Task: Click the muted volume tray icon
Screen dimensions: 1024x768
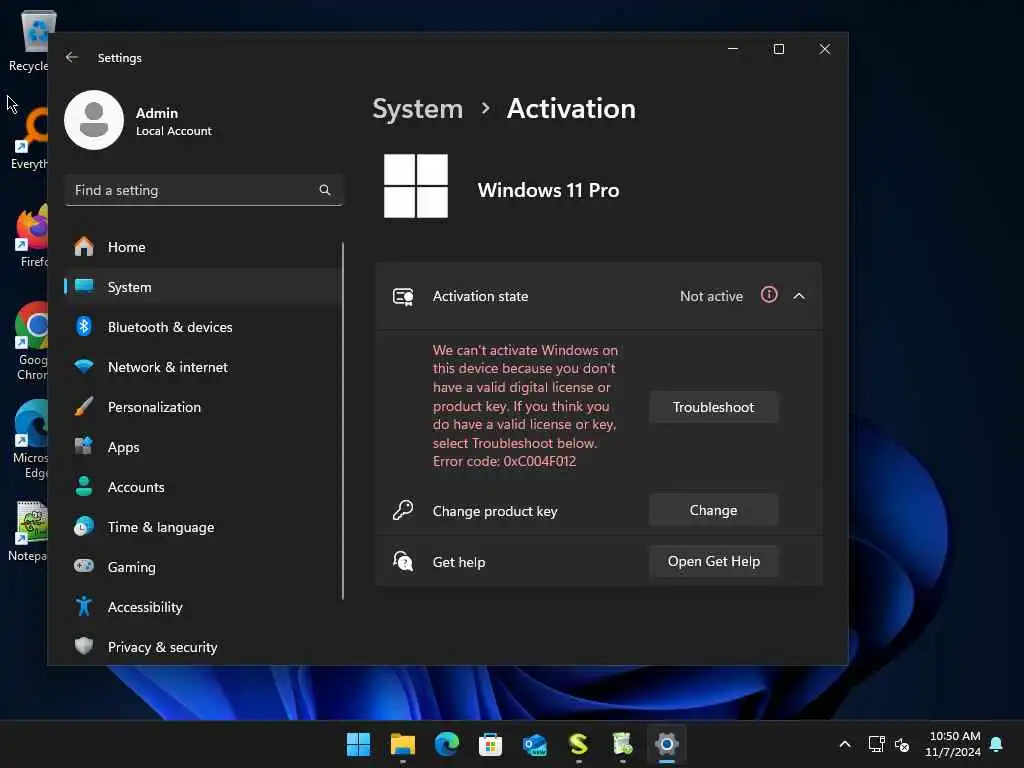Action: (902, 744)
